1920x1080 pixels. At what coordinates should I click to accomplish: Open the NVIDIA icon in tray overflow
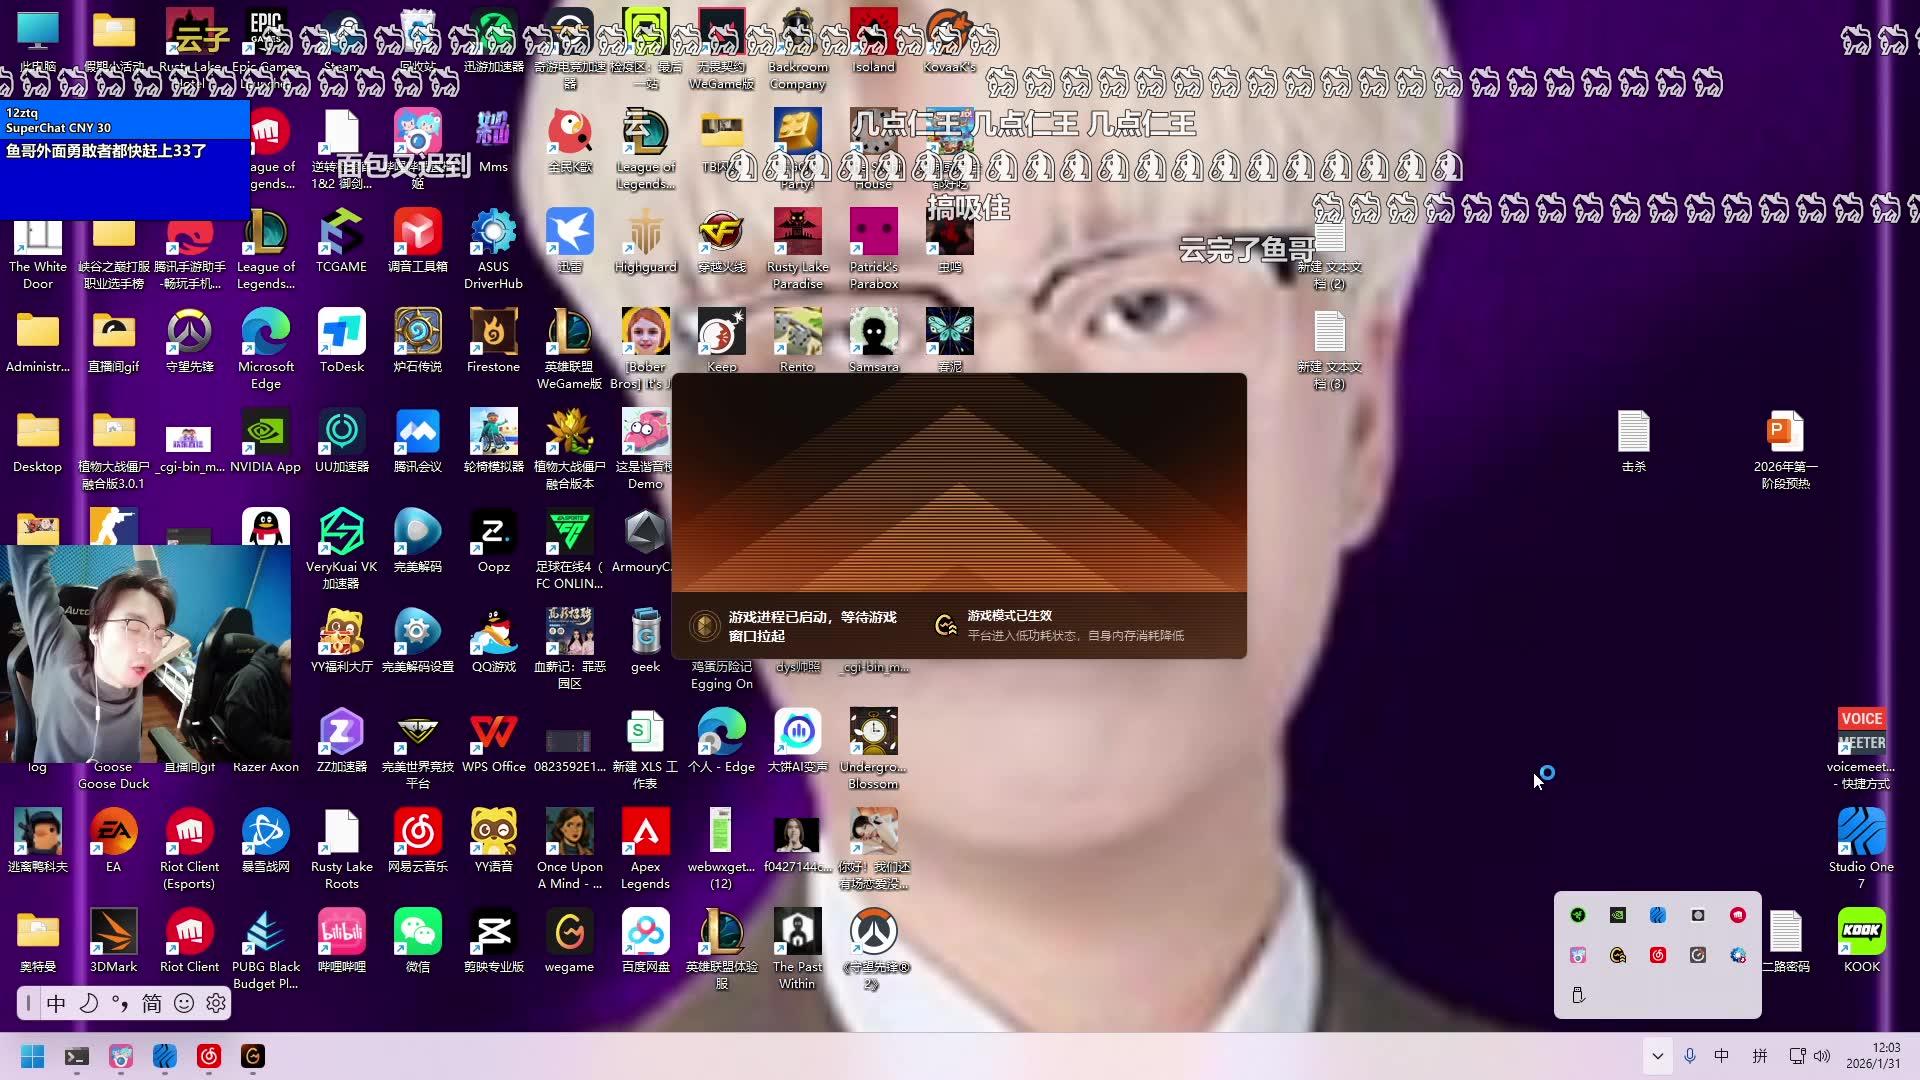(1617, 915)
